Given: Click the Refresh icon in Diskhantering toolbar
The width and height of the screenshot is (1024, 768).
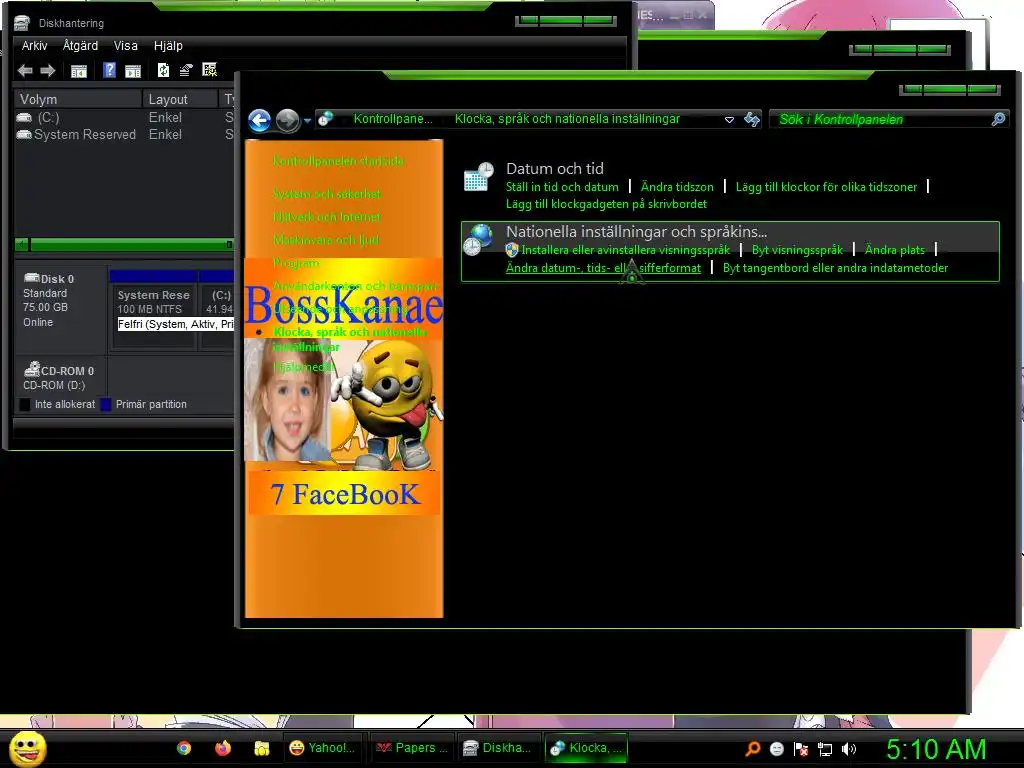Looking at the screenshot, I should [163, 70].
